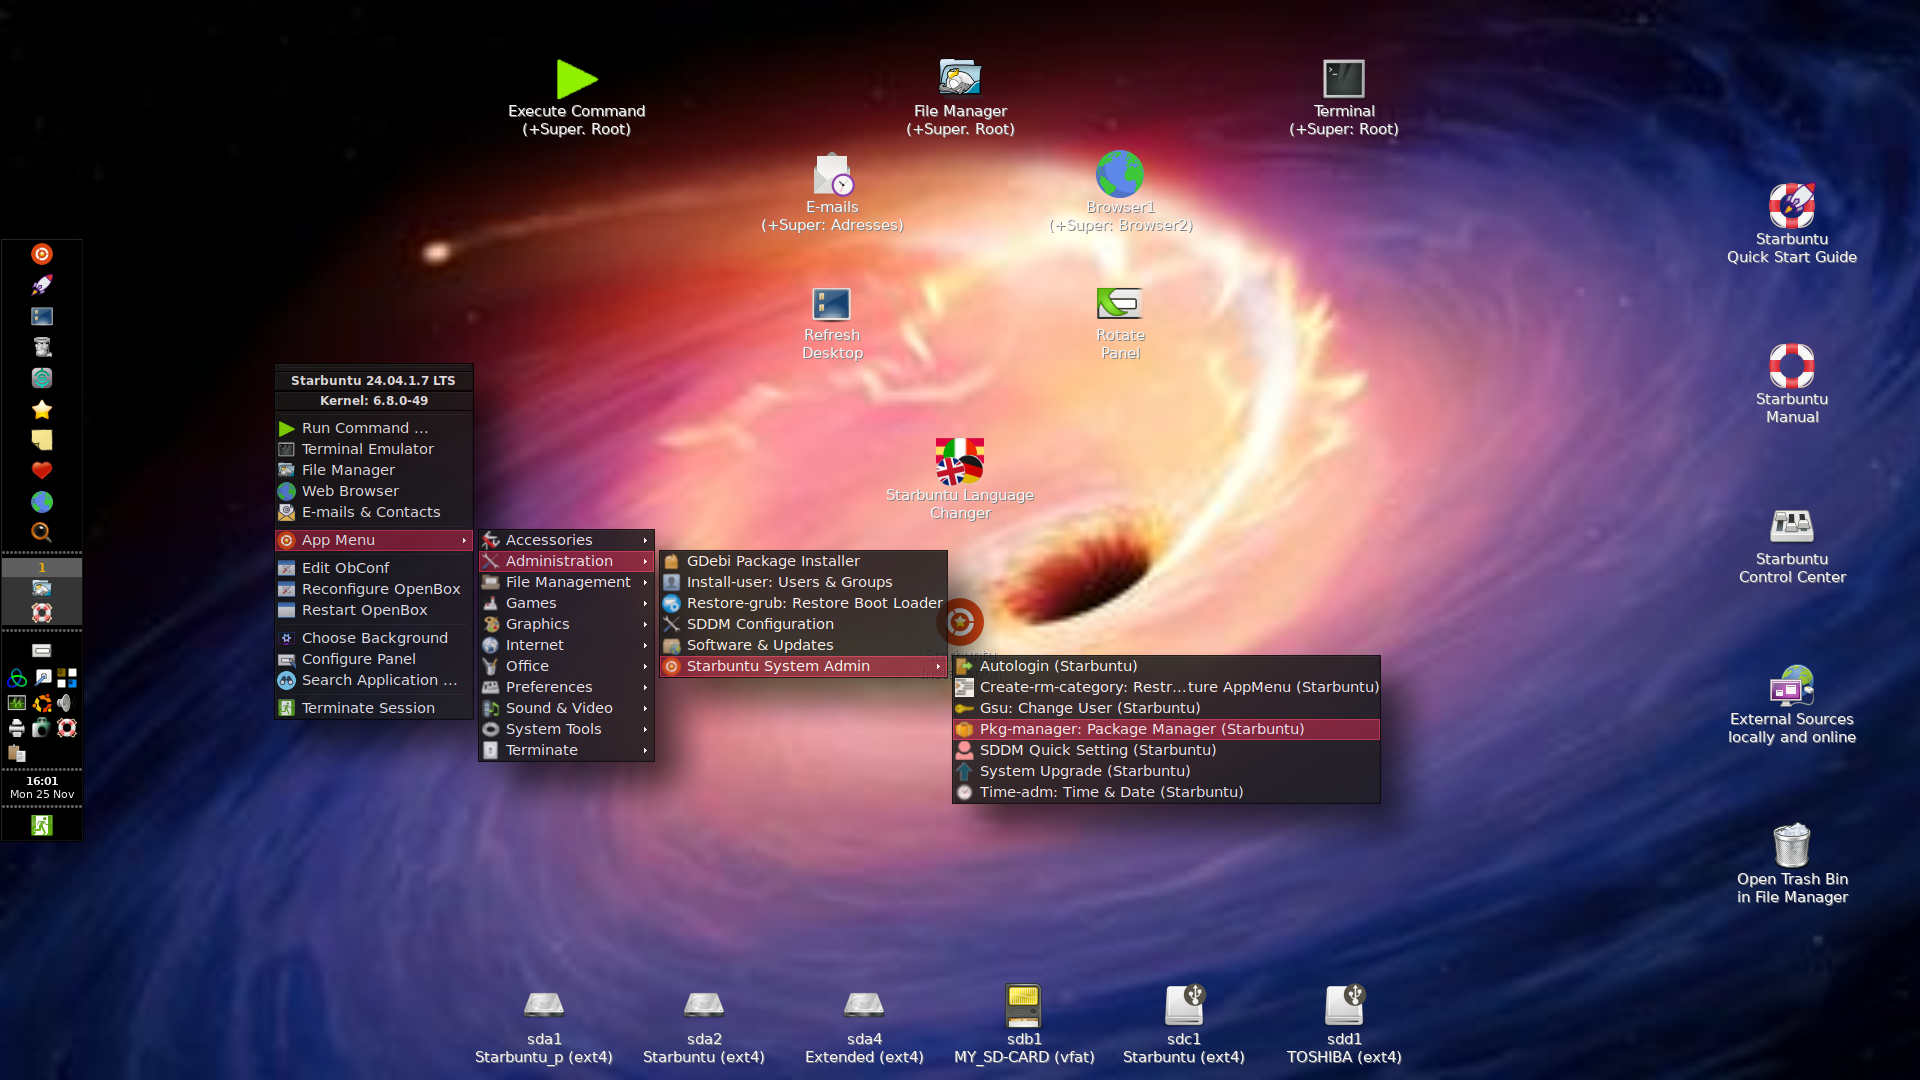Launch GDebi Package Installer
Viewport: 1920px width, 1080px height.
pos(803,561)
